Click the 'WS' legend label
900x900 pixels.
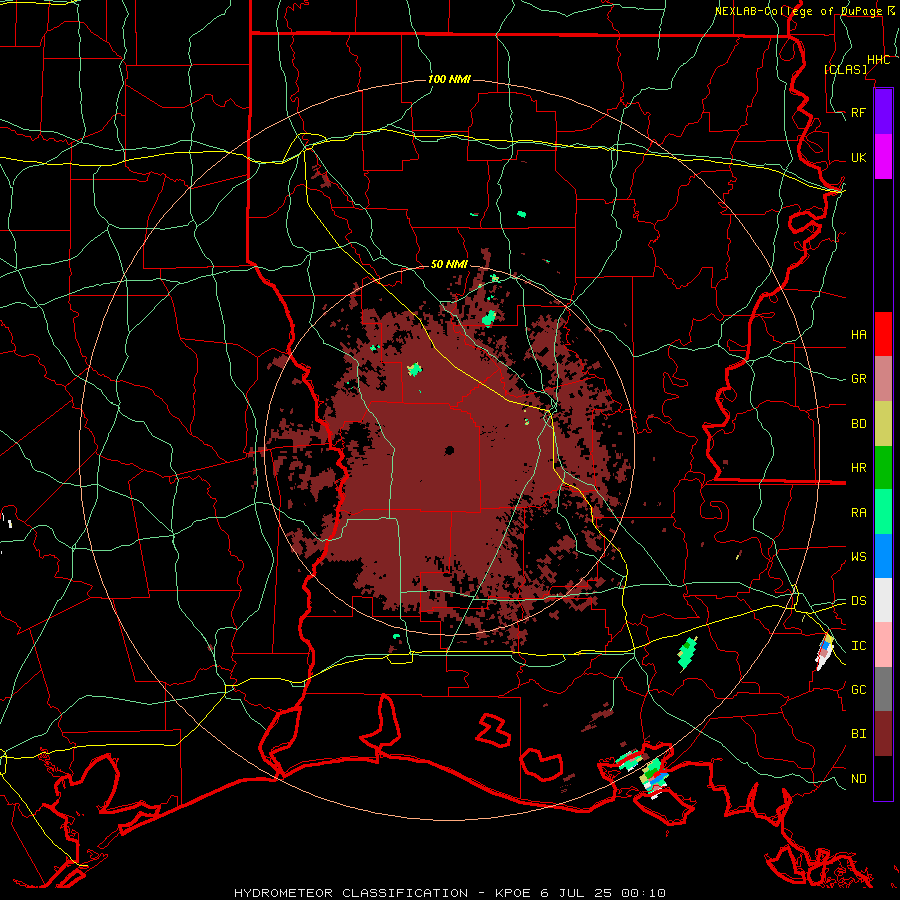[858, 557]
